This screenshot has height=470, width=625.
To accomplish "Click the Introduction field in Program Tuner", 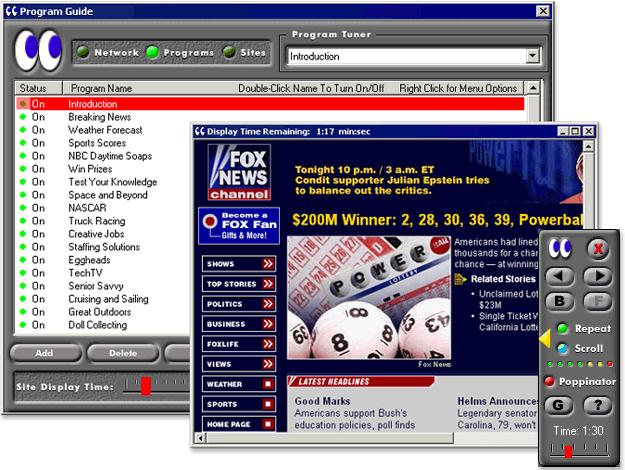I will pos(407,56).
